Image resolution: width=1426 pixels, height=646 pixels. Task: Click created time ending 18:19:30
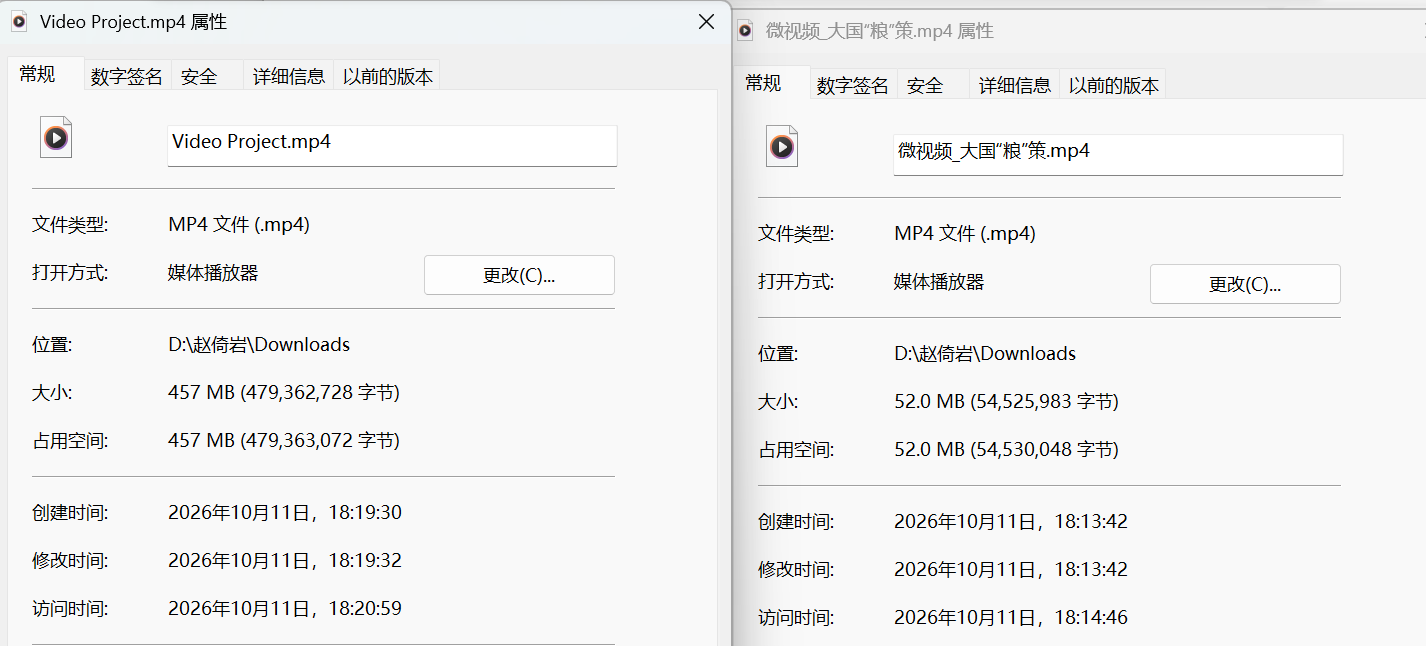285,513
